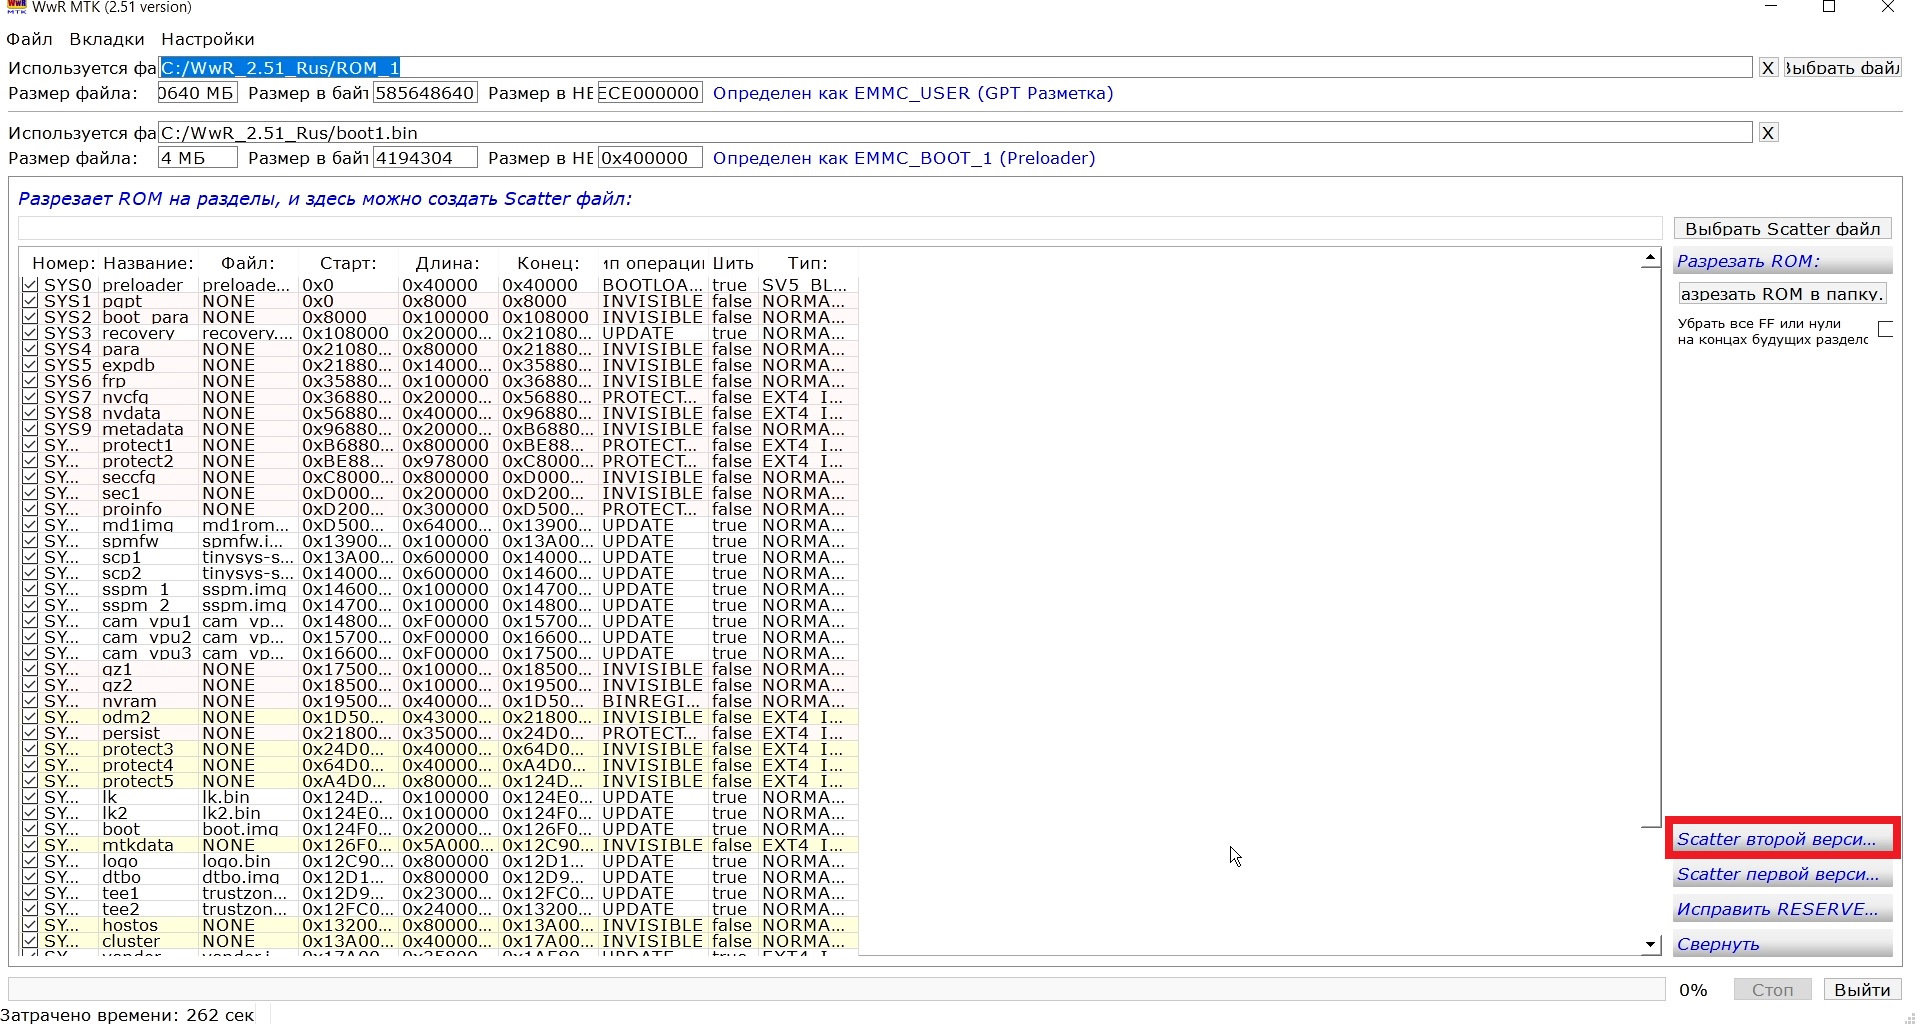Enable the remove FF or zeros checkbox
Viewport: 1918px width, 1025px height.
(x=1885, y=330)
